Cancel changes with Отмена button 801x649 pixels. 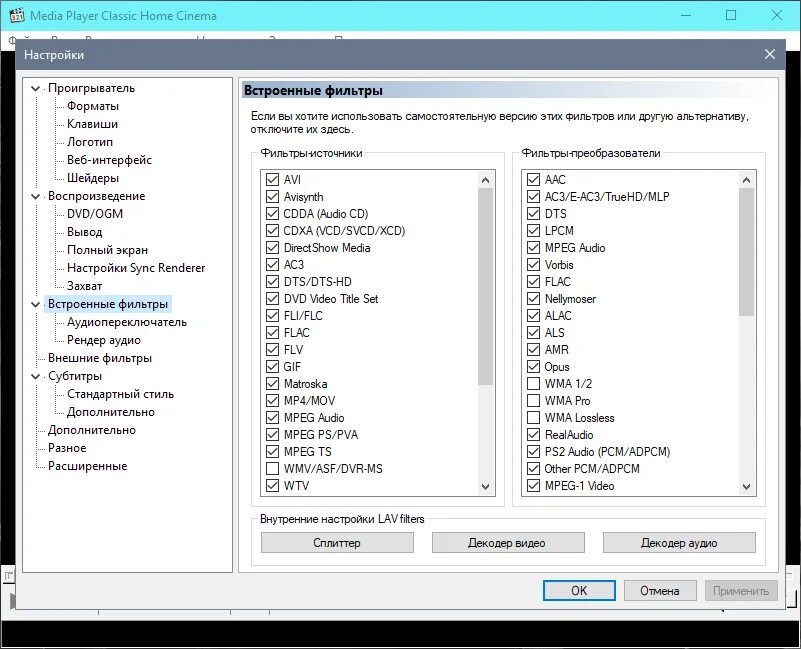pos(659,591)
